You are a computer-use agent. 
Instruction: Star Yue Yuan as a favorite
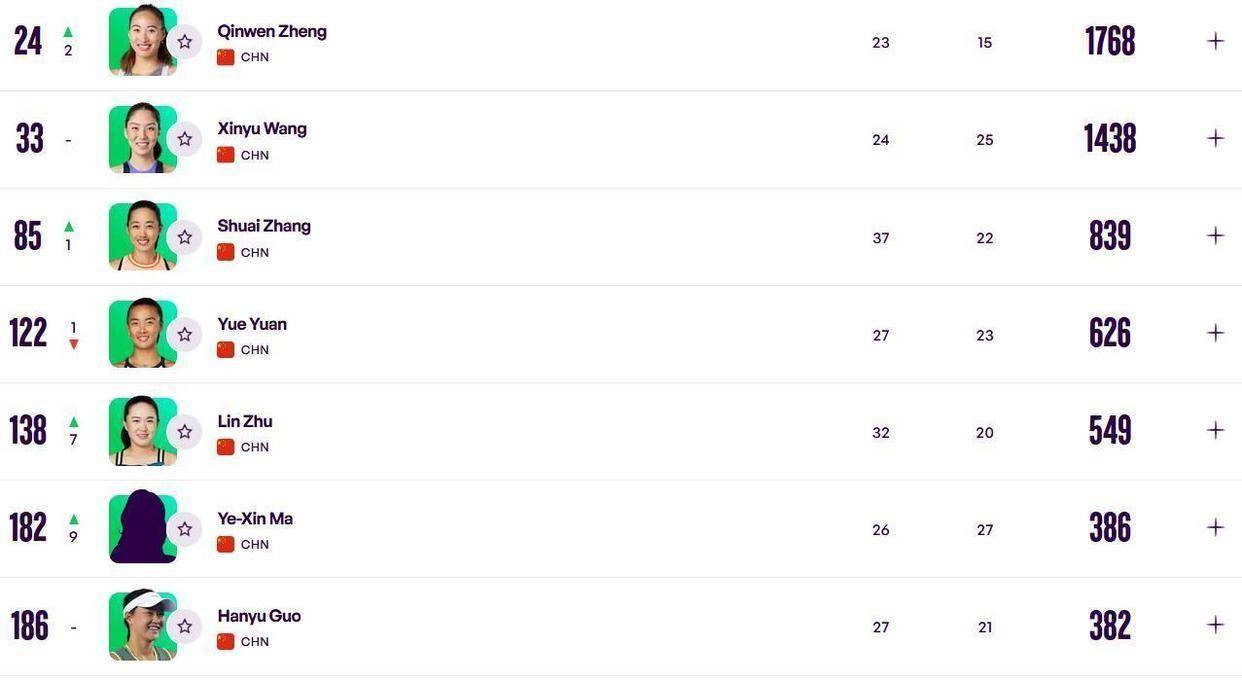pyautogui.click(x=185, y=334)
